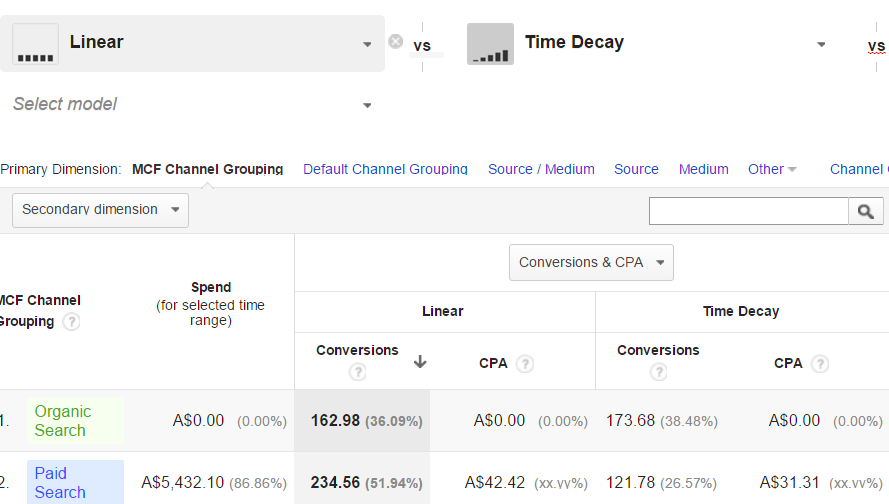This screenshot has width=889, height=504.
Task: Select Default Channel Grouping dimension
Action: pyautogui.click(x=385, y=169)
